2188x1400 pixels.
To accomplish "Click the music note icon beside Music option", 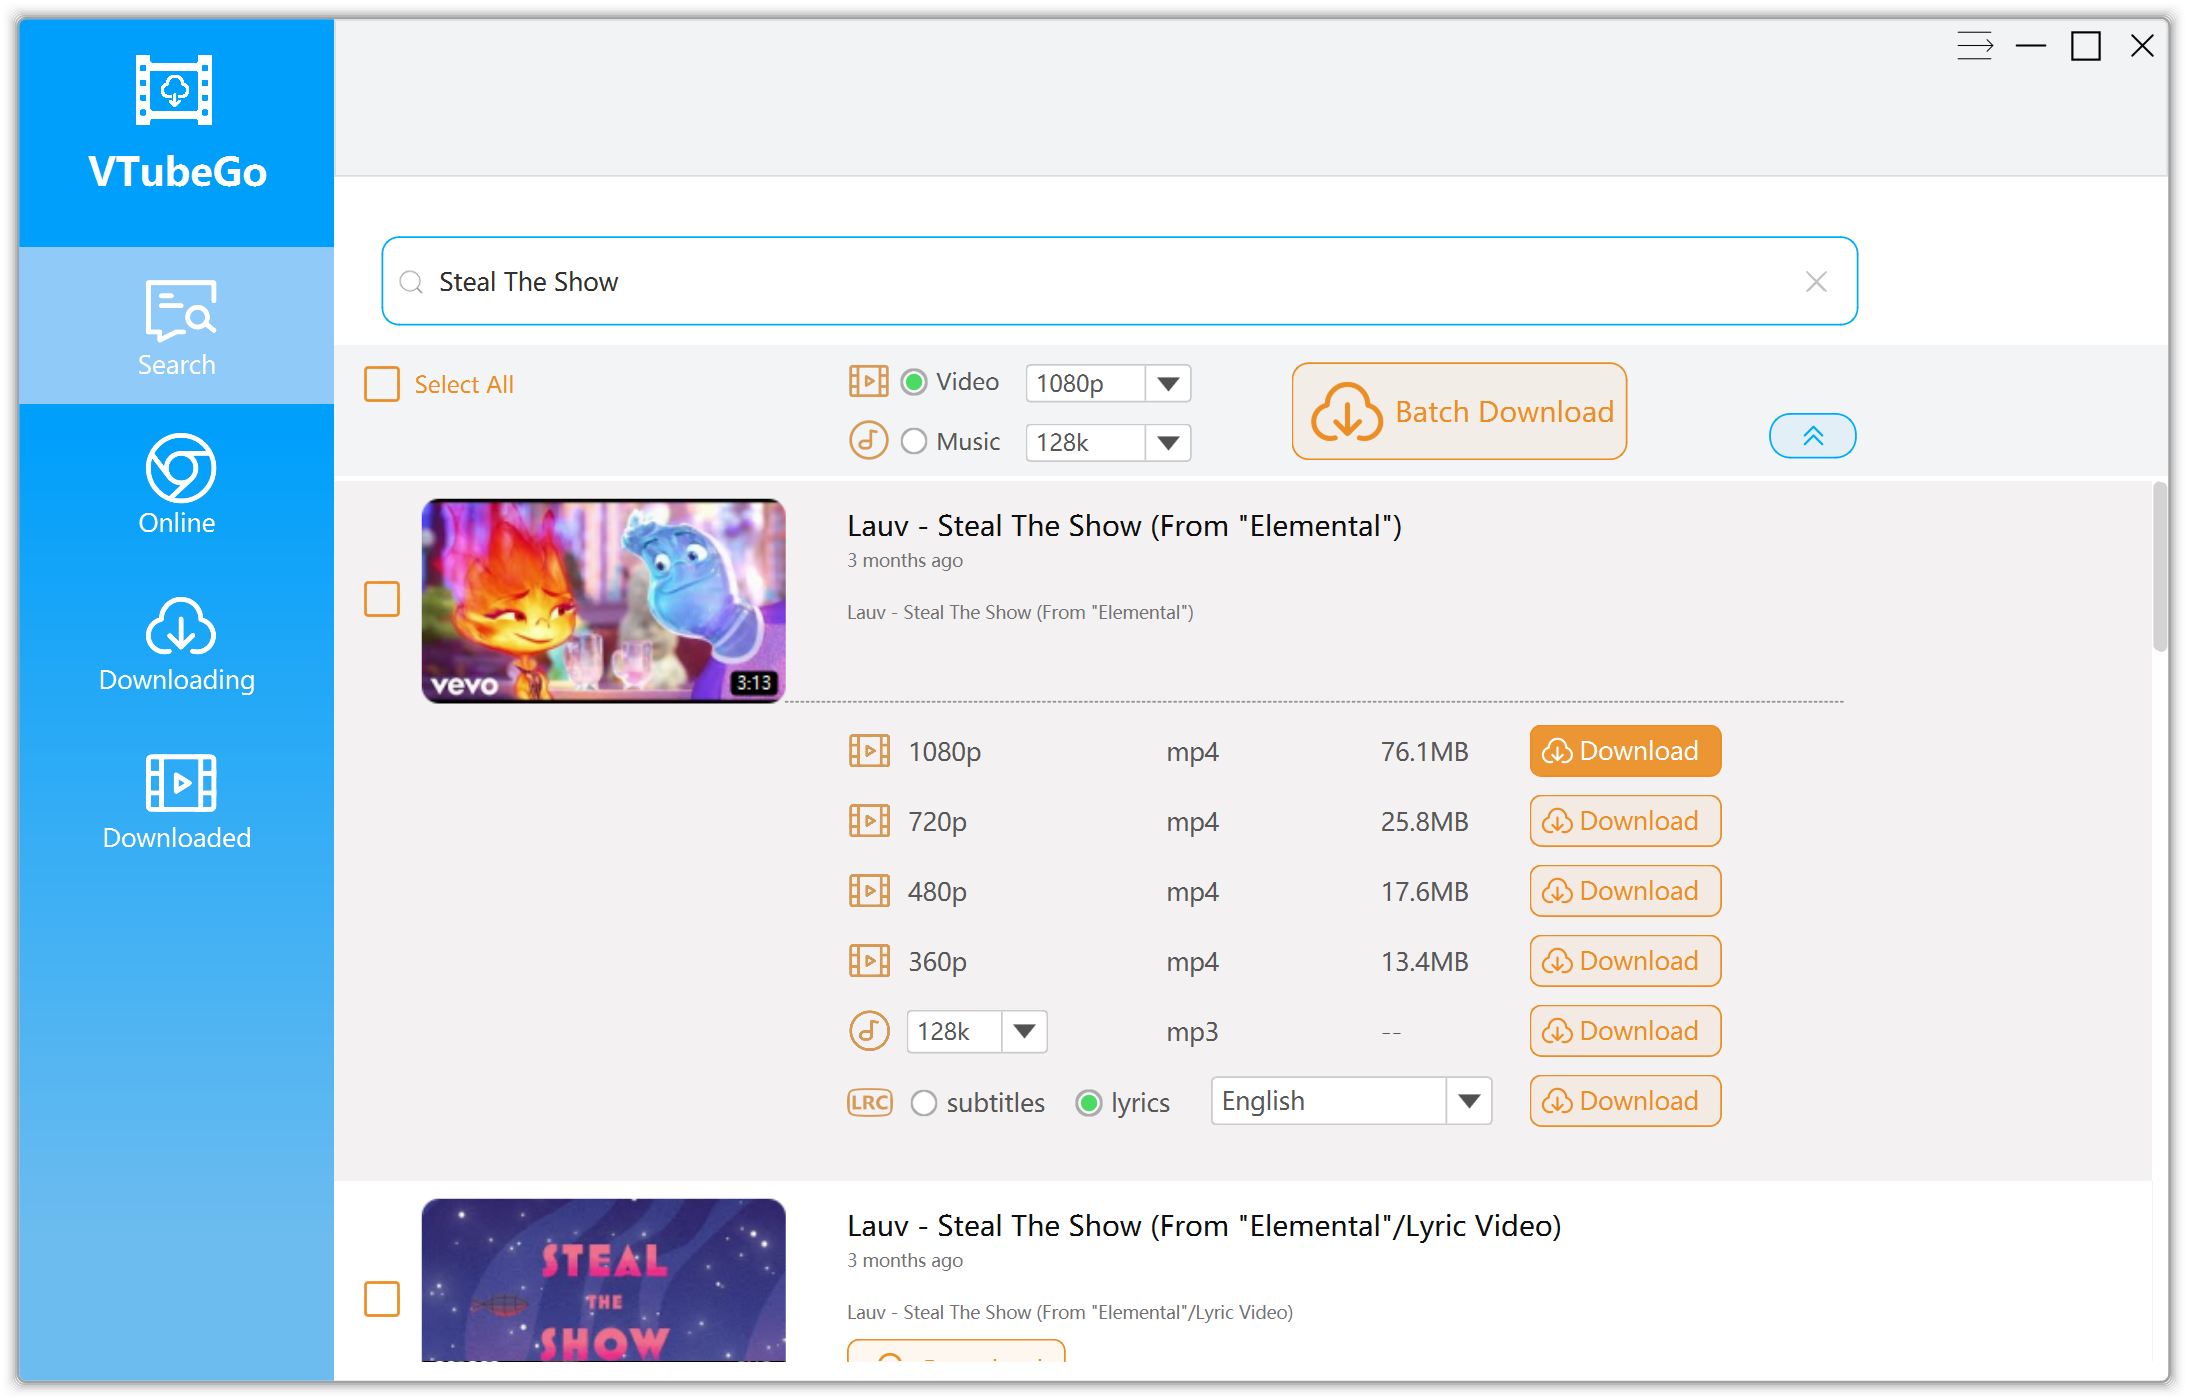I will click(868, 441).
